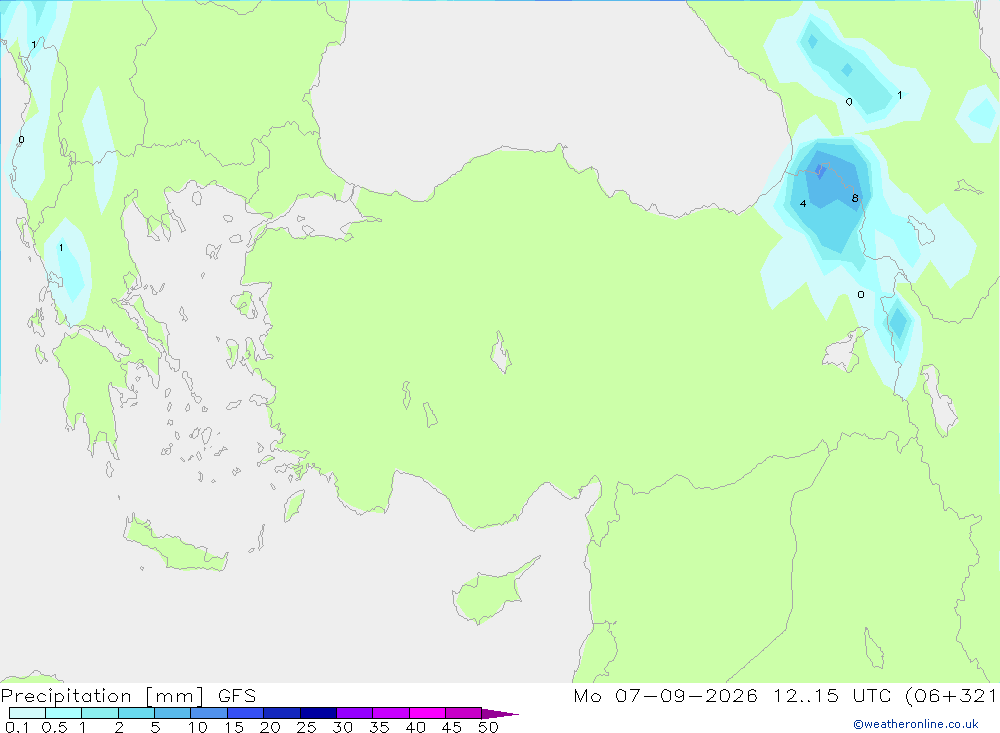Screen dimensions: 1000x733
Task: Click the "10" legend tick label
Action: (x=198, y=727)
